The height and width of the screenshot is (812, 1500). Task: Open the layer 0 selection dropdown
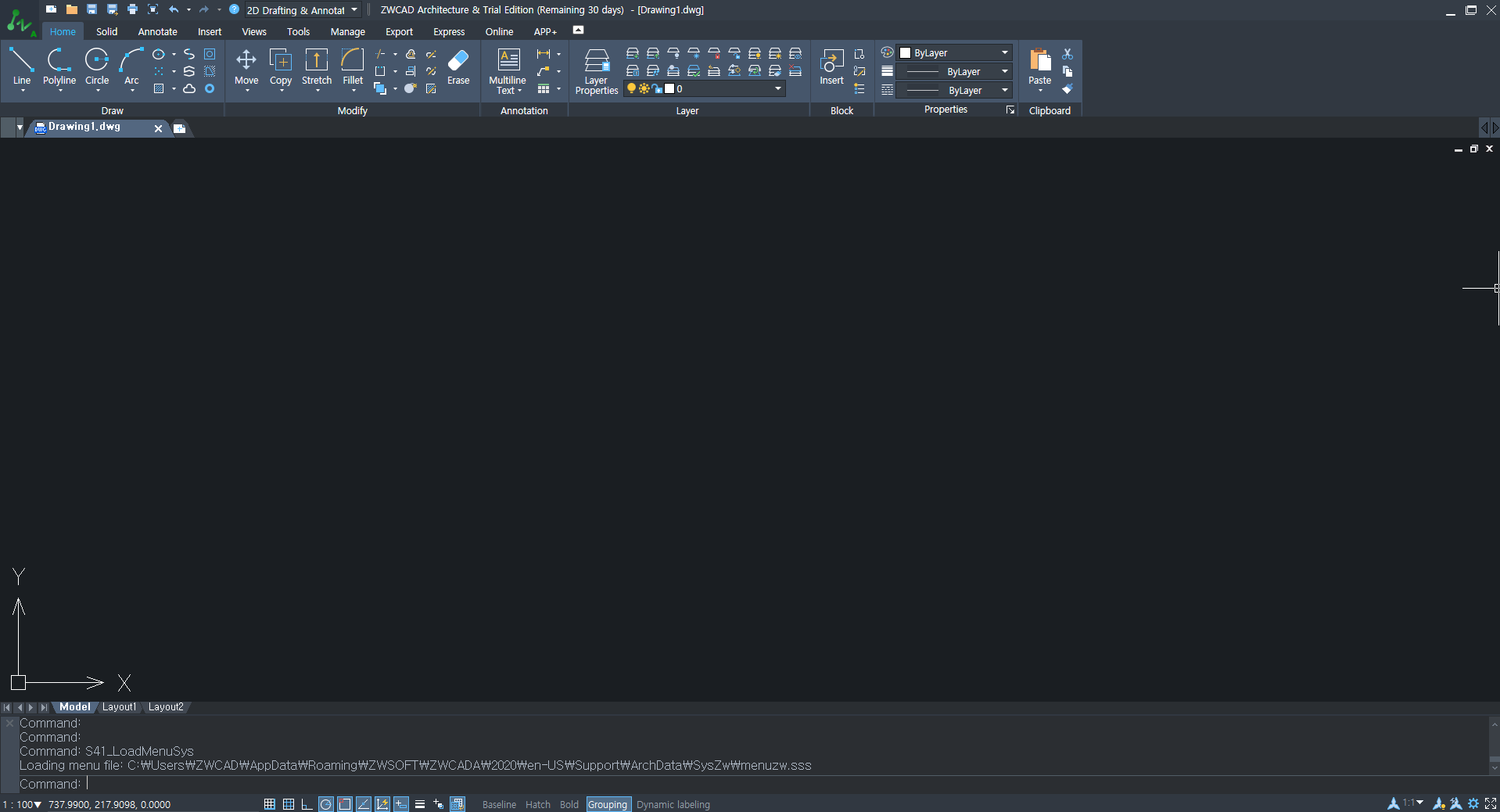(x=704, y=89)
